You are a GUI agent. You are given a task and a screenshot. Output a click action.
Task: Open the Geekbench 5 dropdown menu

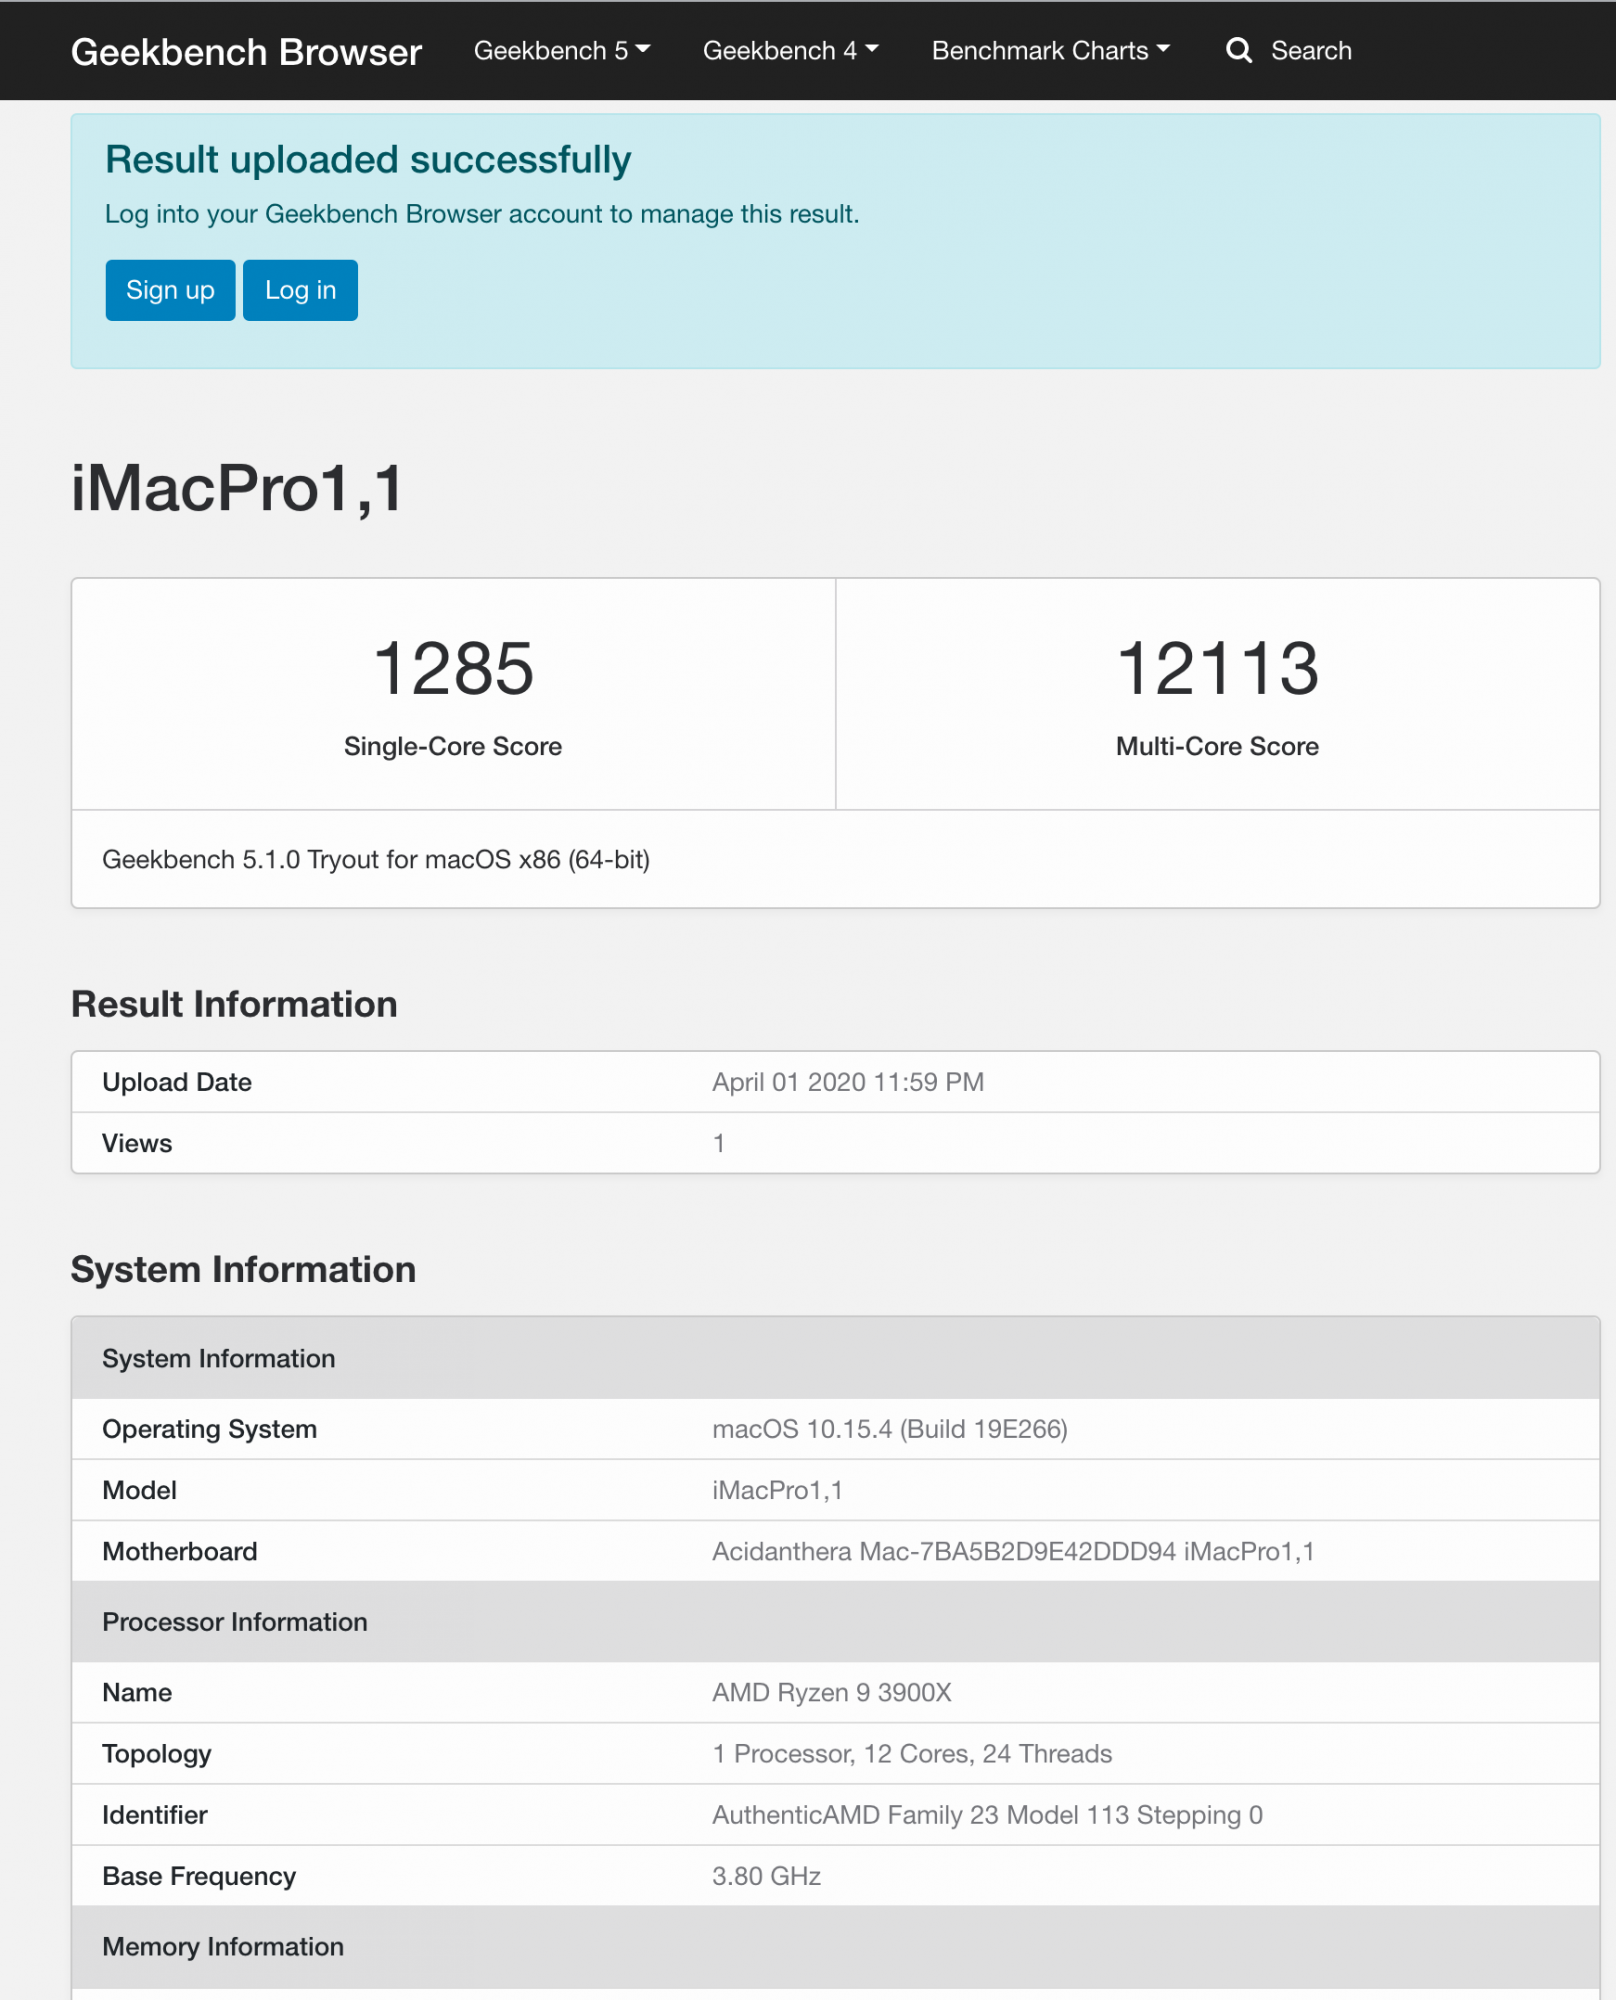click(562, 51)
